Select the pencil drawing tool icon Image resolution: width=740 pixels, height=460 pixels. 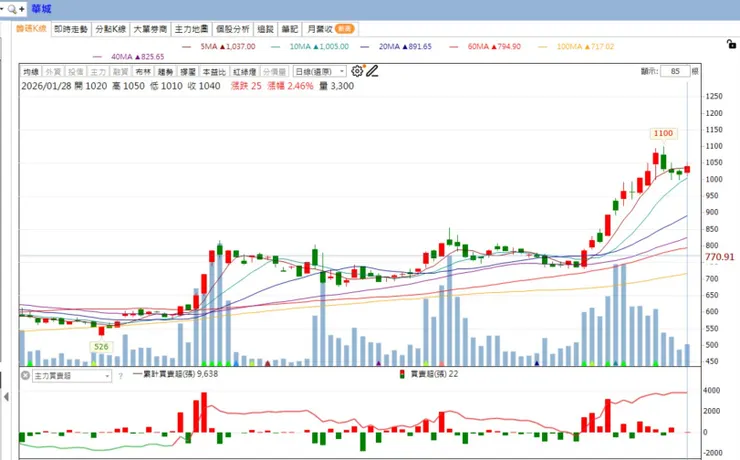(372, 71)
